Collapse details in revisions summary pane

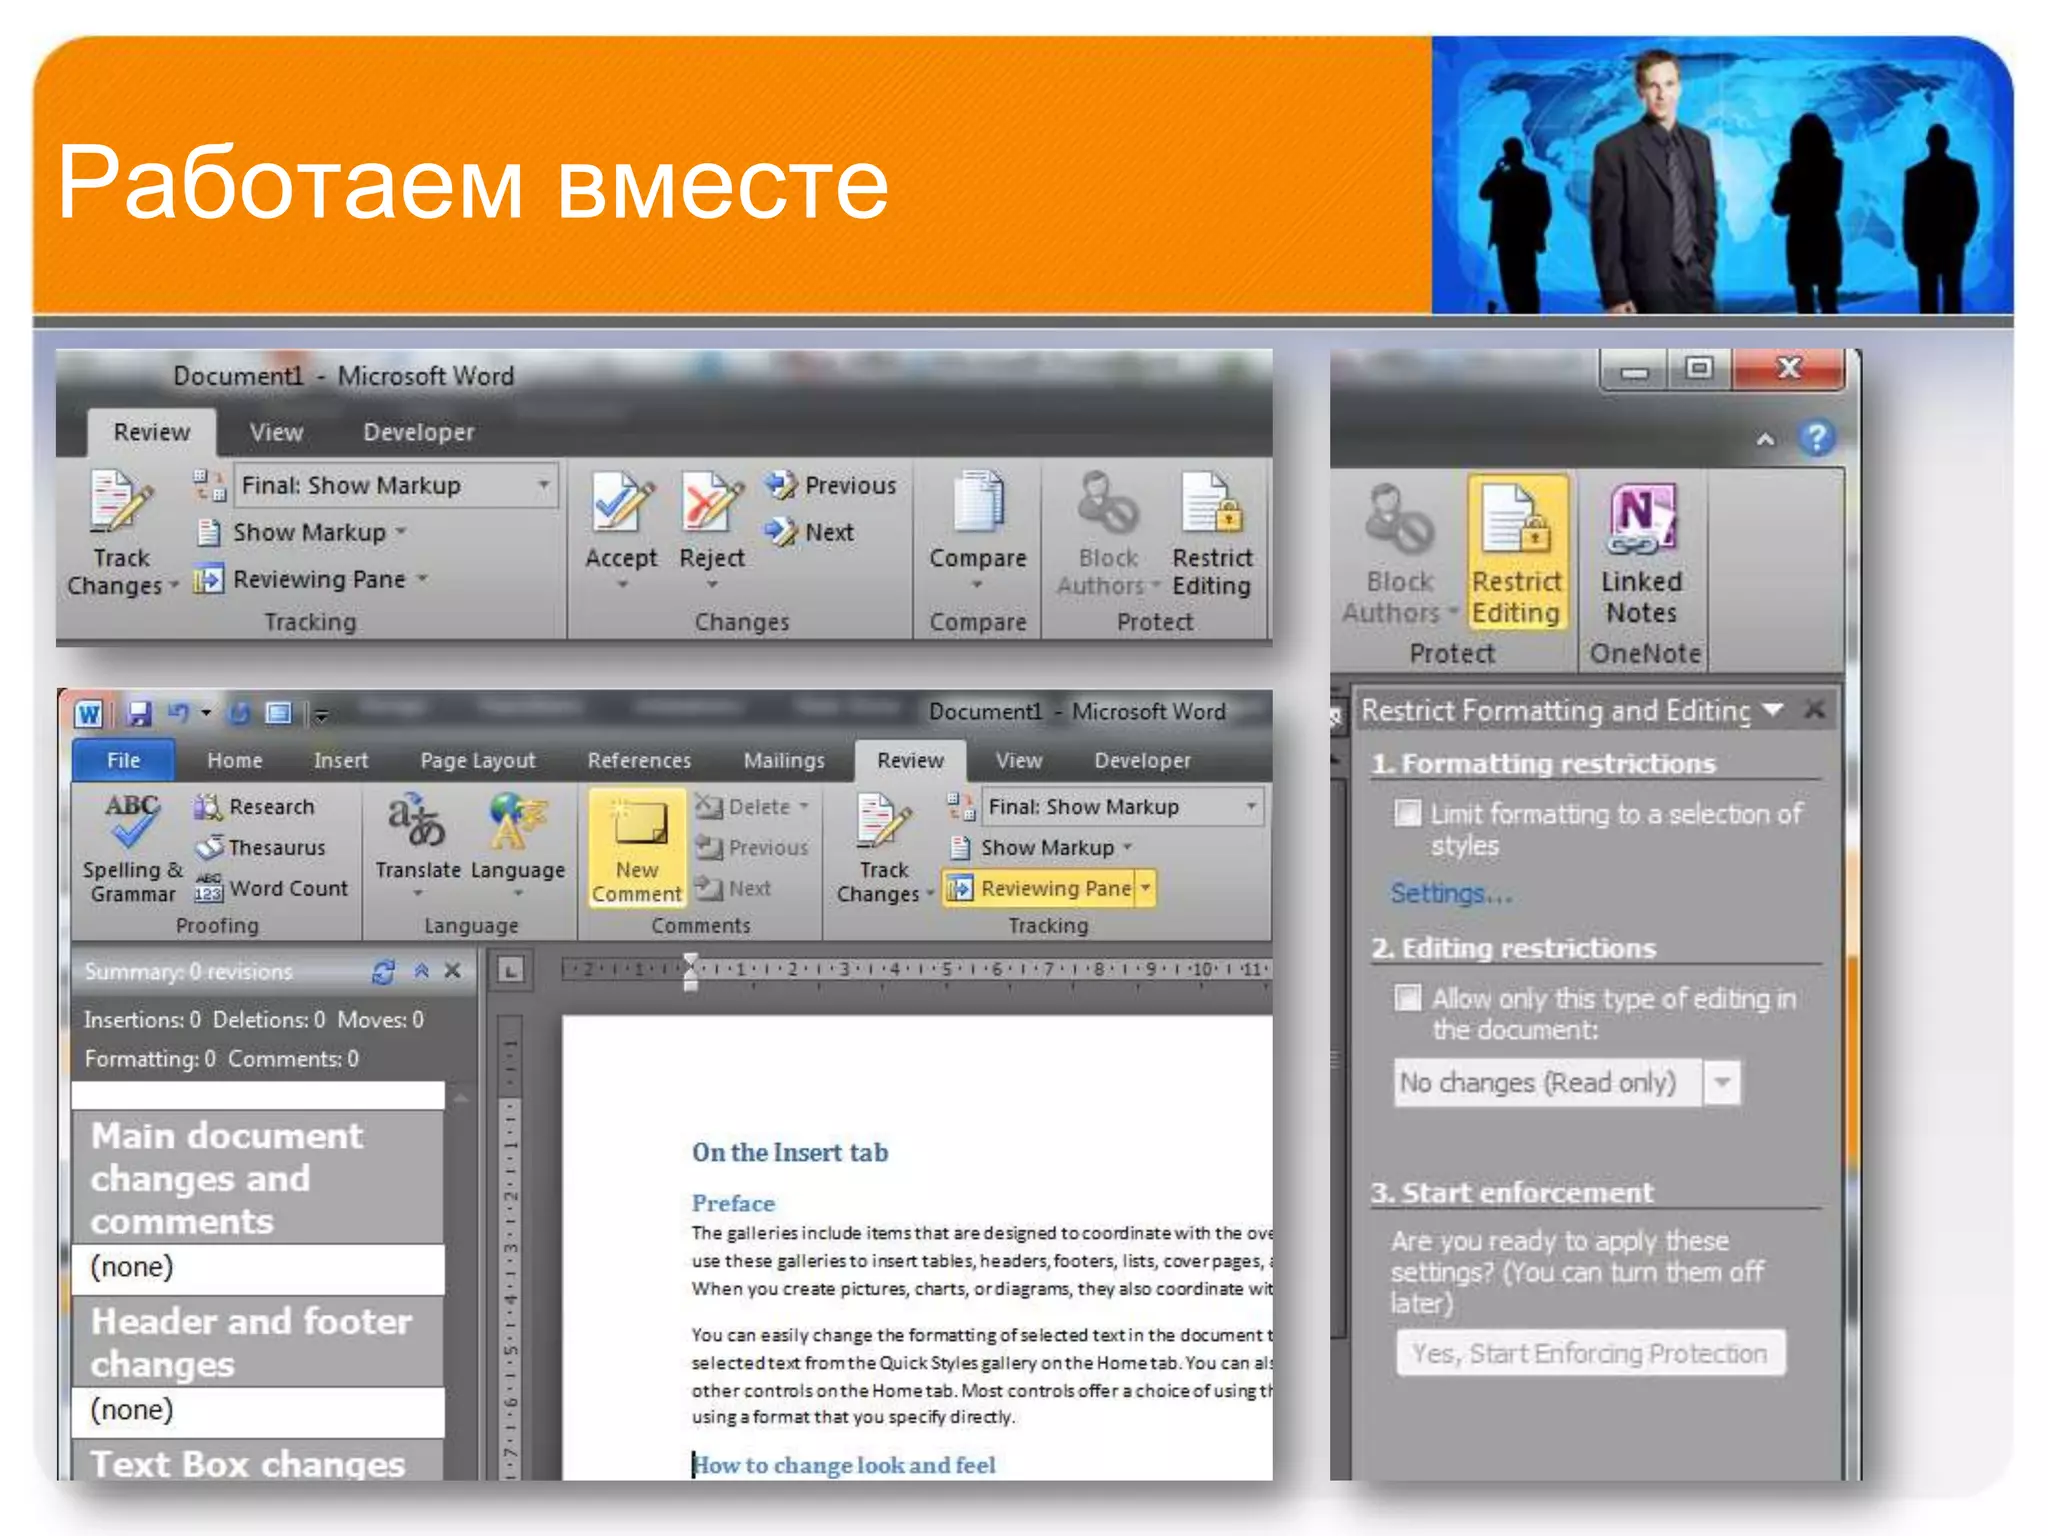[x=421, y=971]
